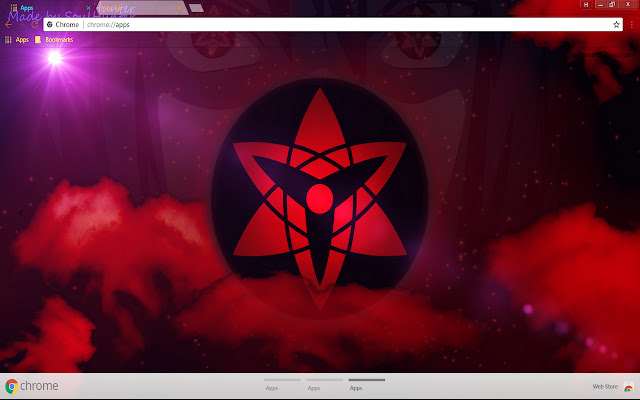The image size is (640, 400).
Task: Click the chrome logo at the bottom left
Action: coord(31,386)
